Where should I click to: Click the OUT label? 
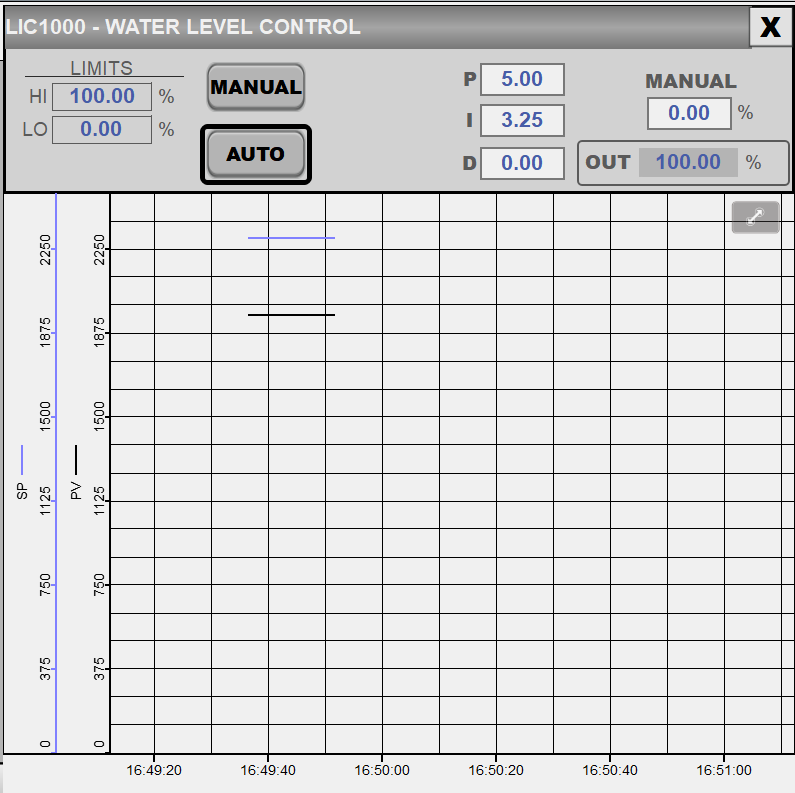608,162
